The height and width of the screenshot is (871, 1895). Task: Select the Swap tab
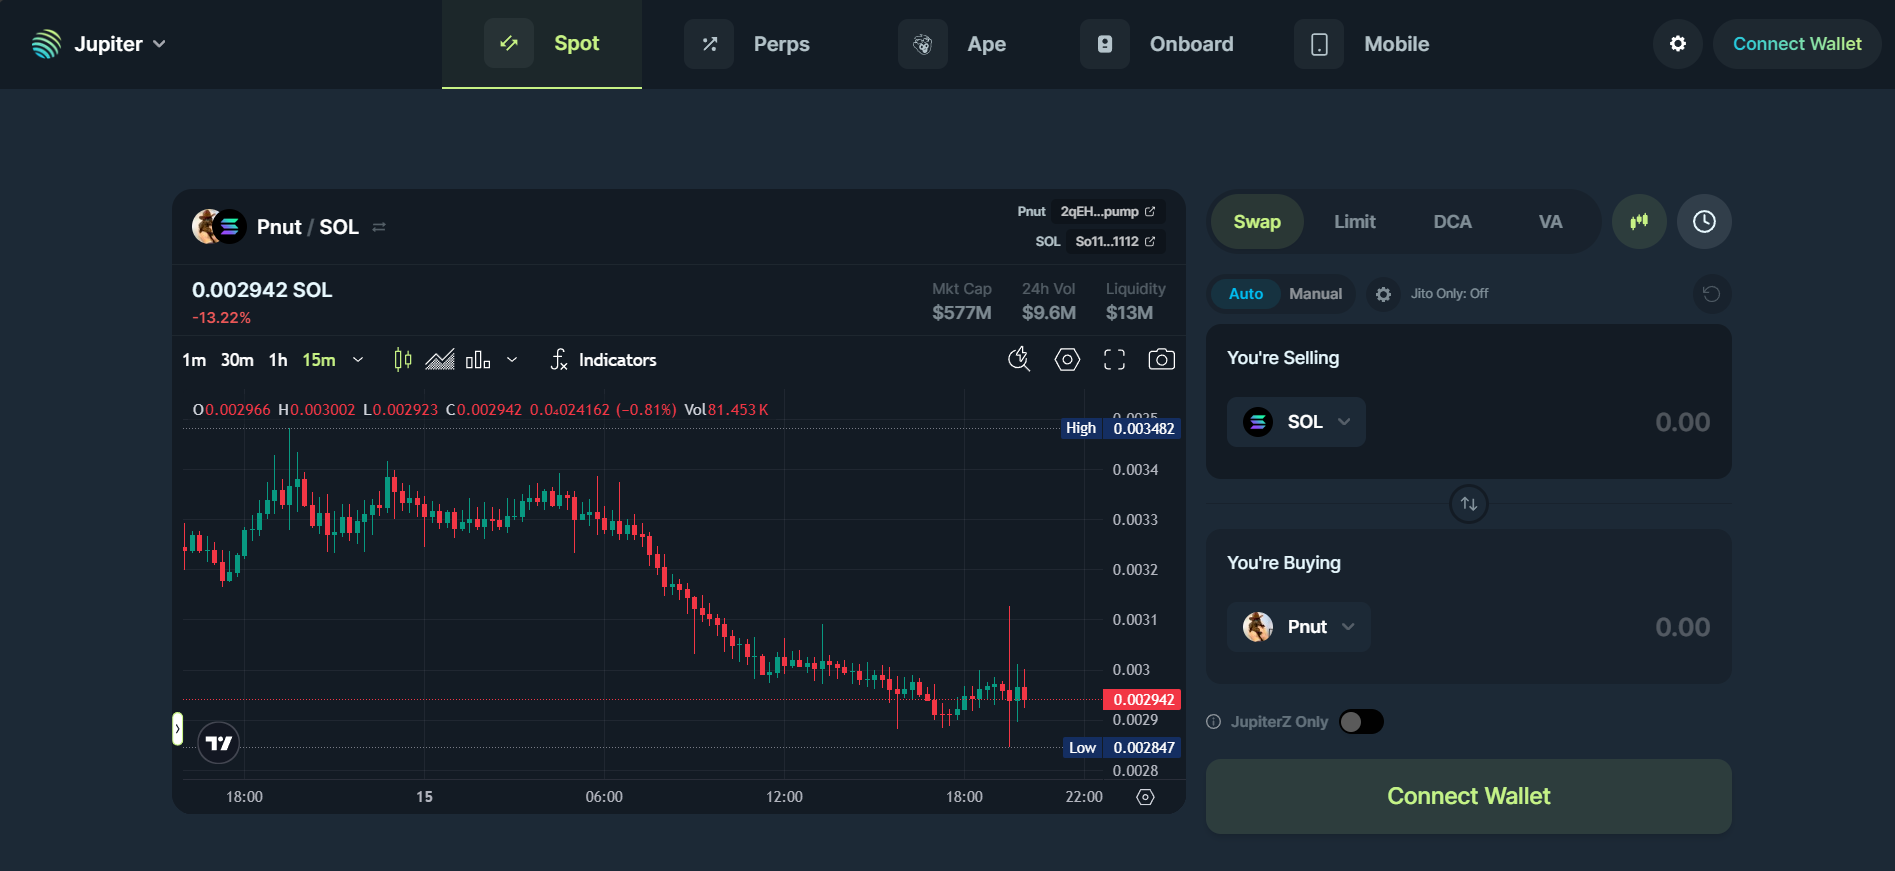(x=1257, y=222)
